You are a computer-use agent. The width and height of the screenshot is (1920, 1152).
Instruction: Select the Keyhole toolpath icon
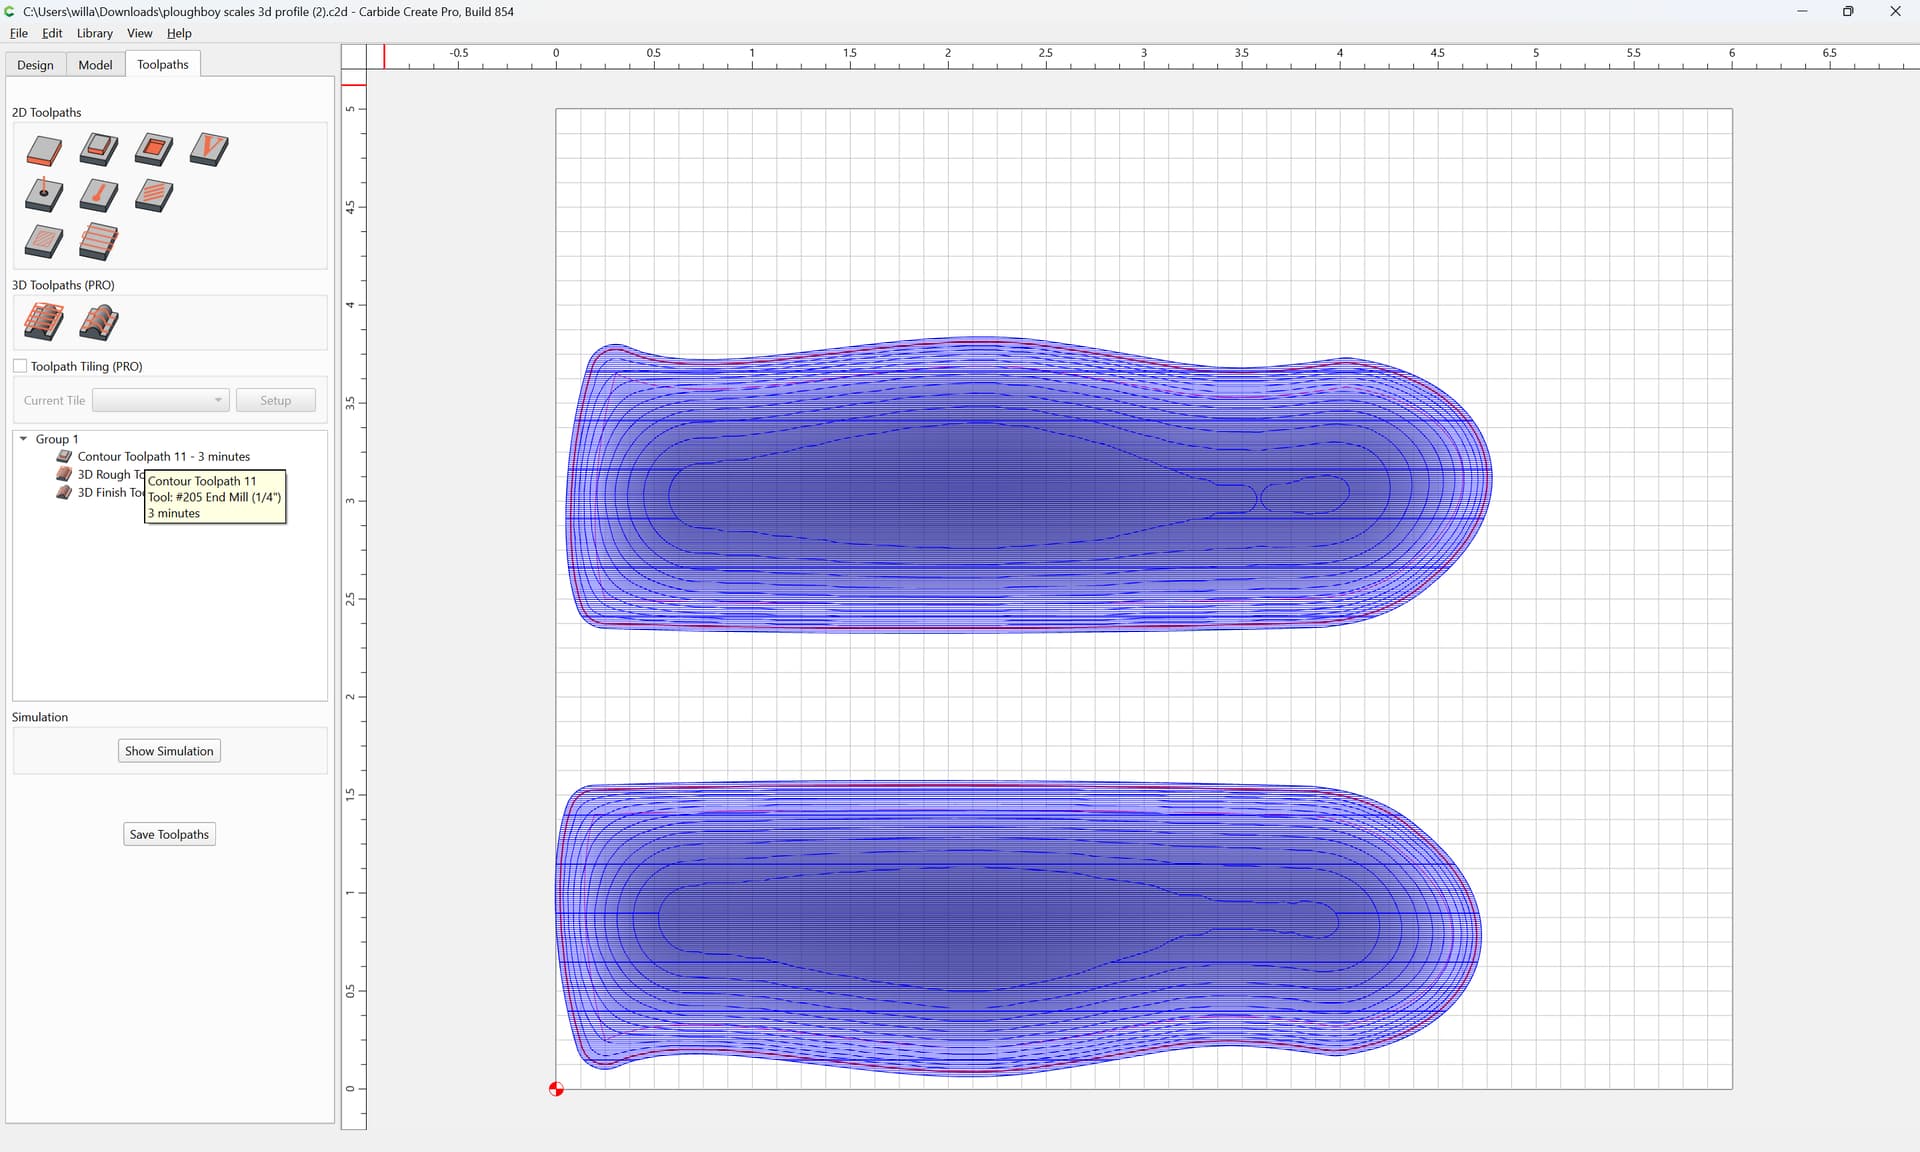click(x=99, y=195)
